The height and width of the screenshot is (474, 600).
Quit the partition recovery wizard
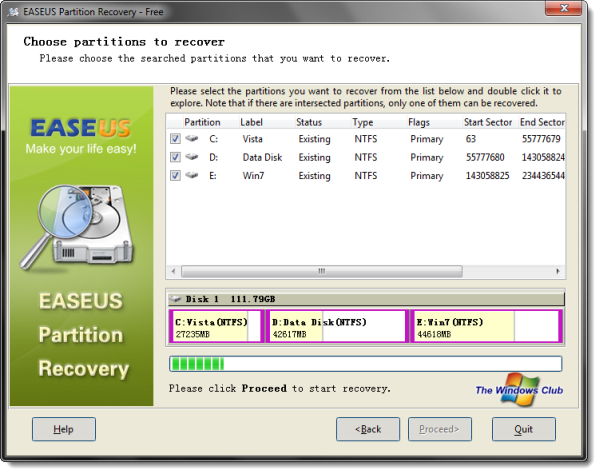tap(524, 429)
